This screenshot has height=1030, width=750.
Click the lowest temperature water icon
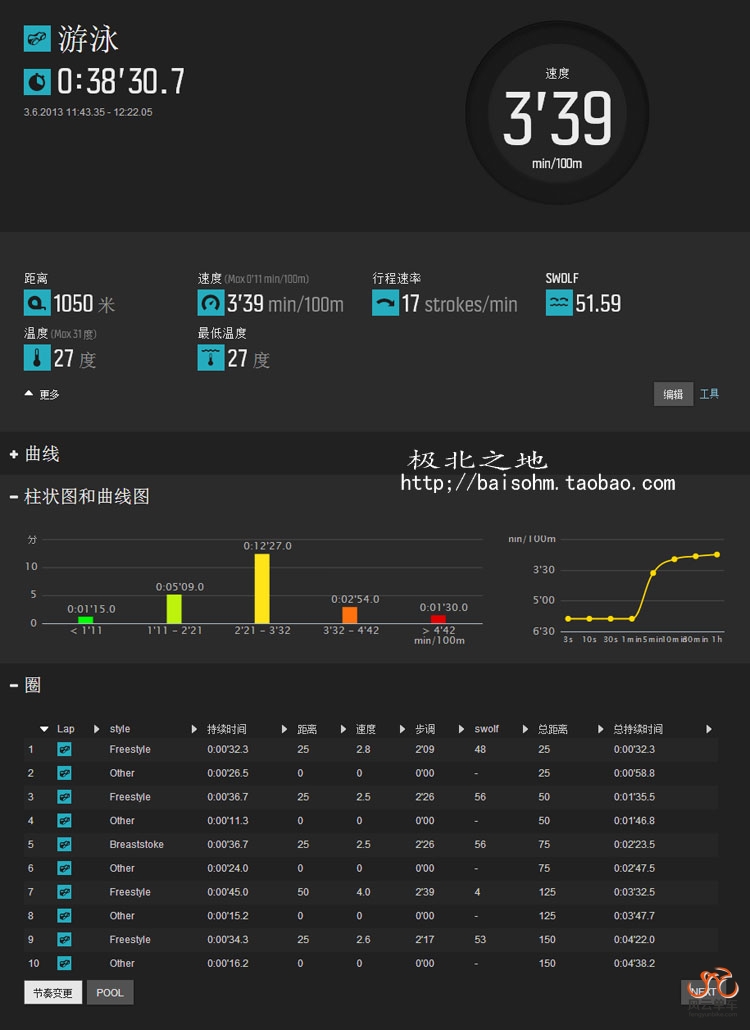point(211,358)
